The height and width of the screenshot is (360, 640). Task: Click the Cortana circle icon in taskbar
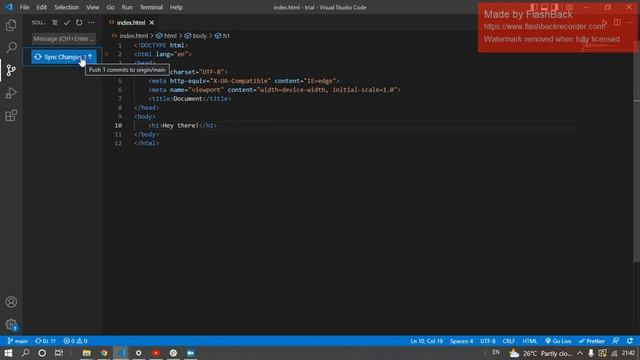(42, 353)
